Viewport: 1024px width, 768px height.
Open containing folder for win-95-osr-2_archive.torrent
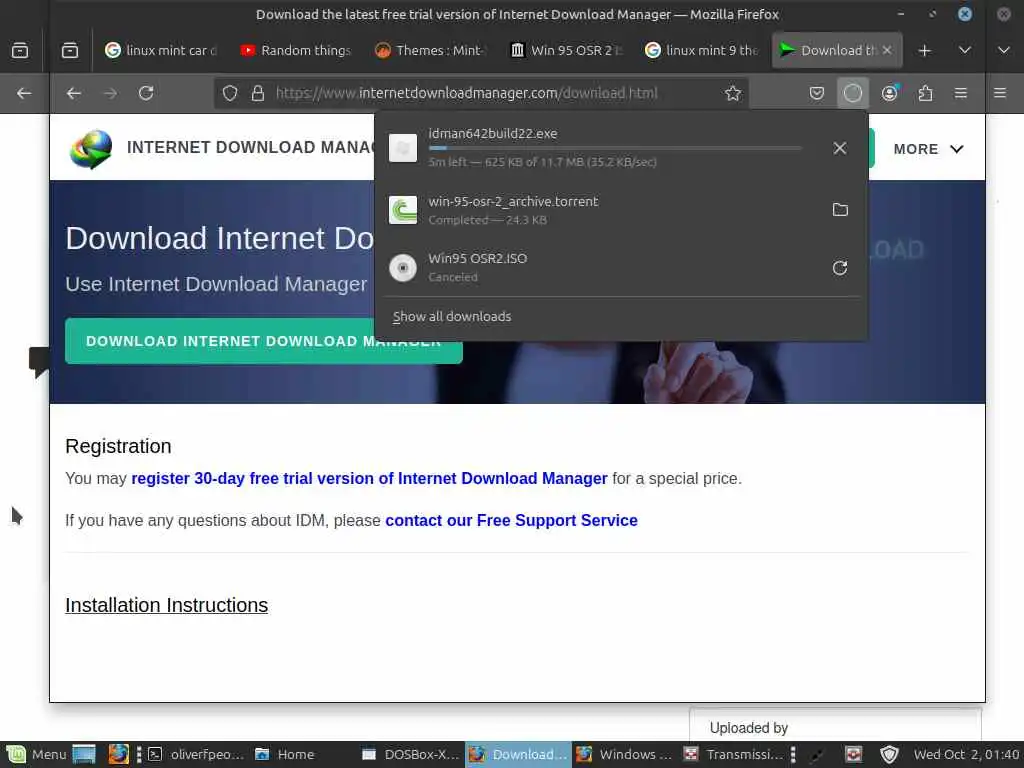click(840, 210)
